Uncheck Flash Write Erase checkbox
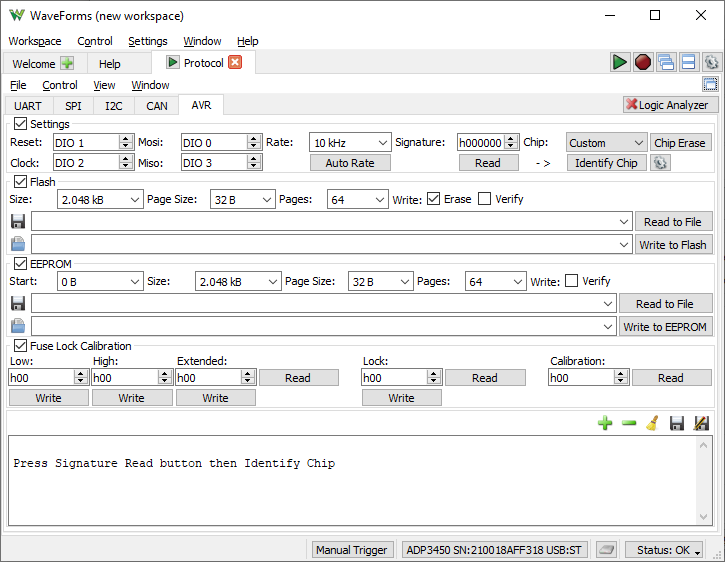725x562 pixels. point(433,199)
